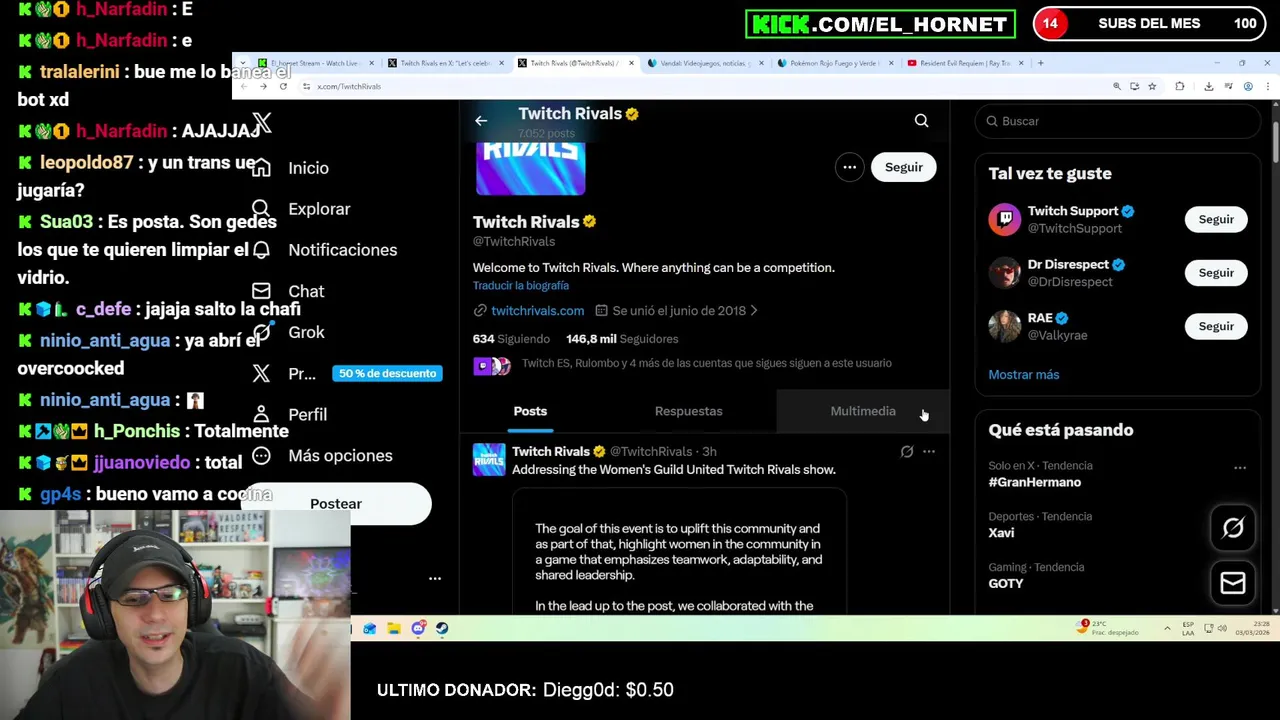Open the three-dot menu beside Seguir
This screenshot has width=1280, height=720.
pos(849,167)
